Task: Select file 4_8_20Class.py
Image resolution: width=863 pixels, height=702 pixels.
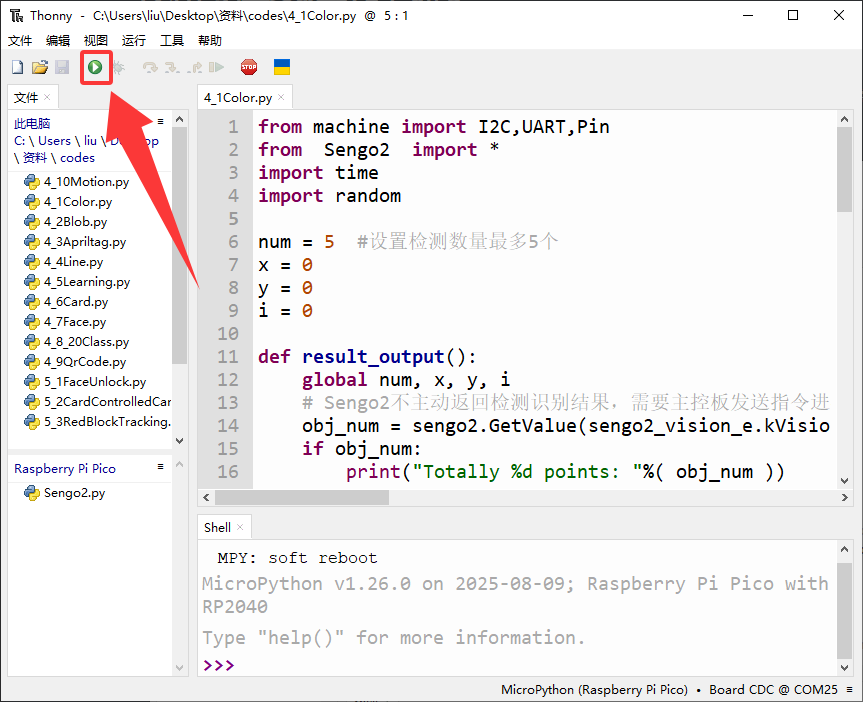Action: 77,342
